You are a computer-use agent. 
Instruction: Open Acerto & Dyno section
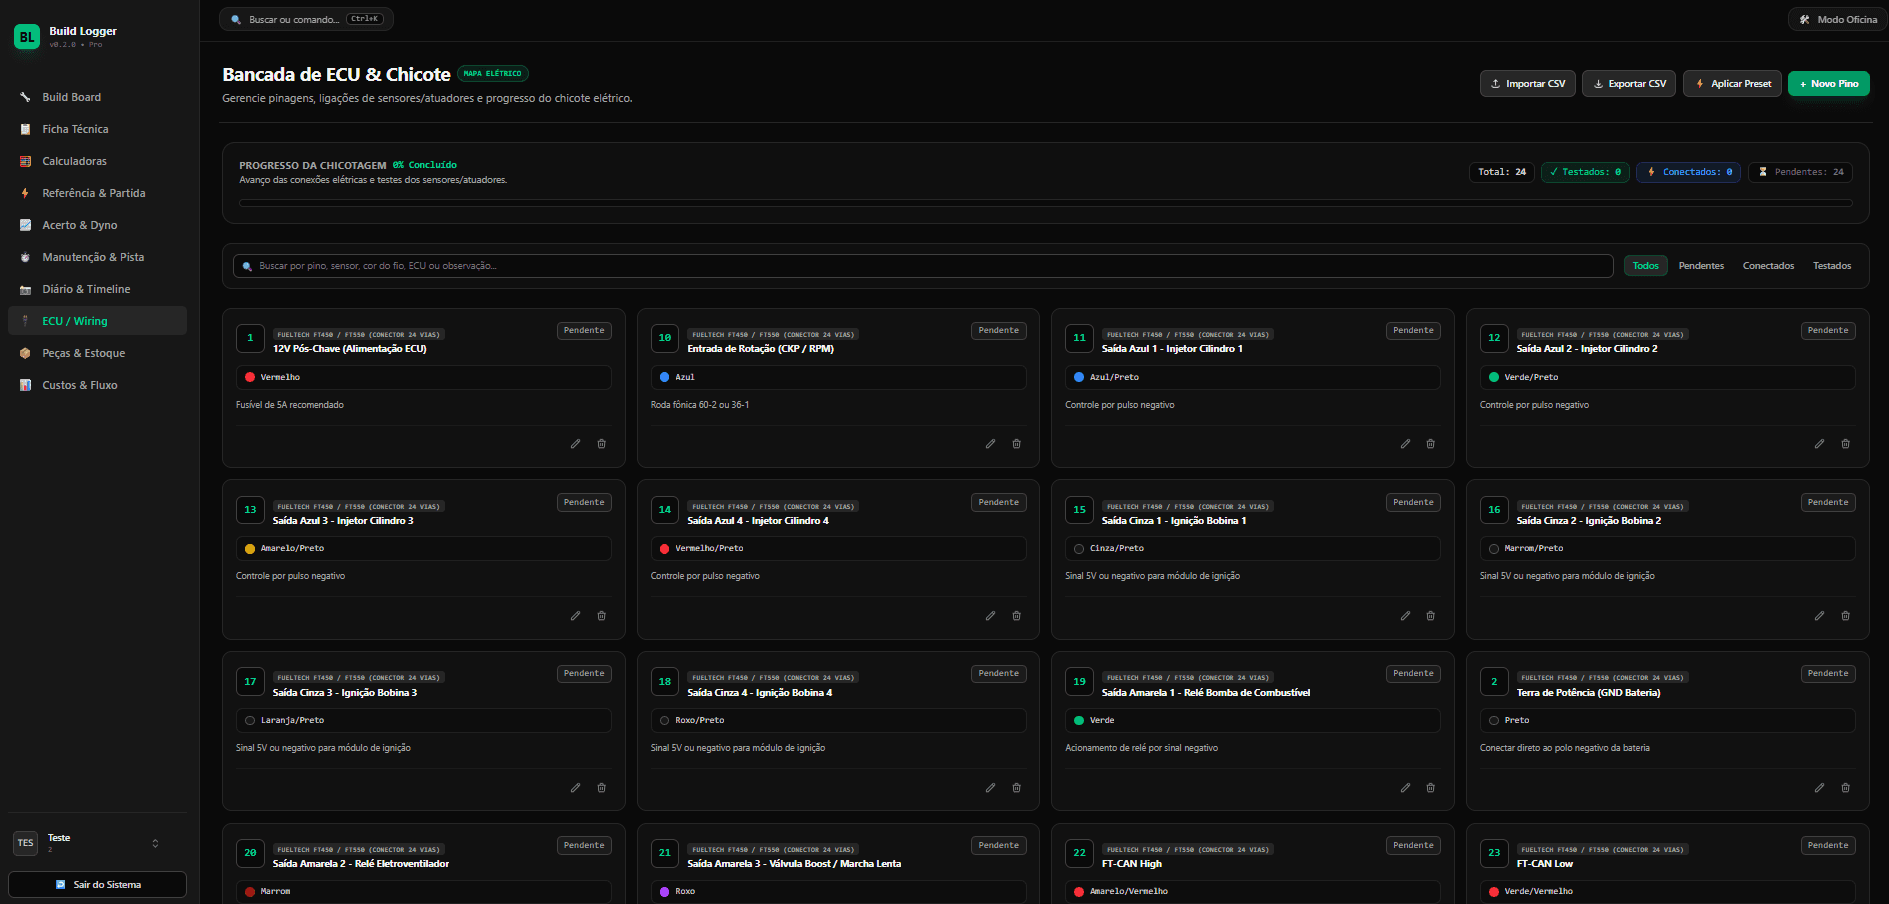coord(97,225)
